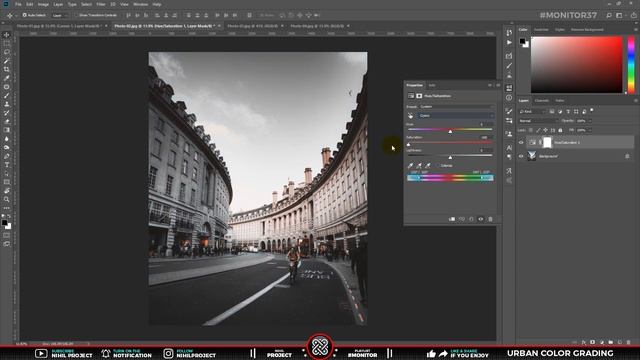This screenshot has width=640, height=360.
Task: Open the Filter menu
Action: coord(101,4)
